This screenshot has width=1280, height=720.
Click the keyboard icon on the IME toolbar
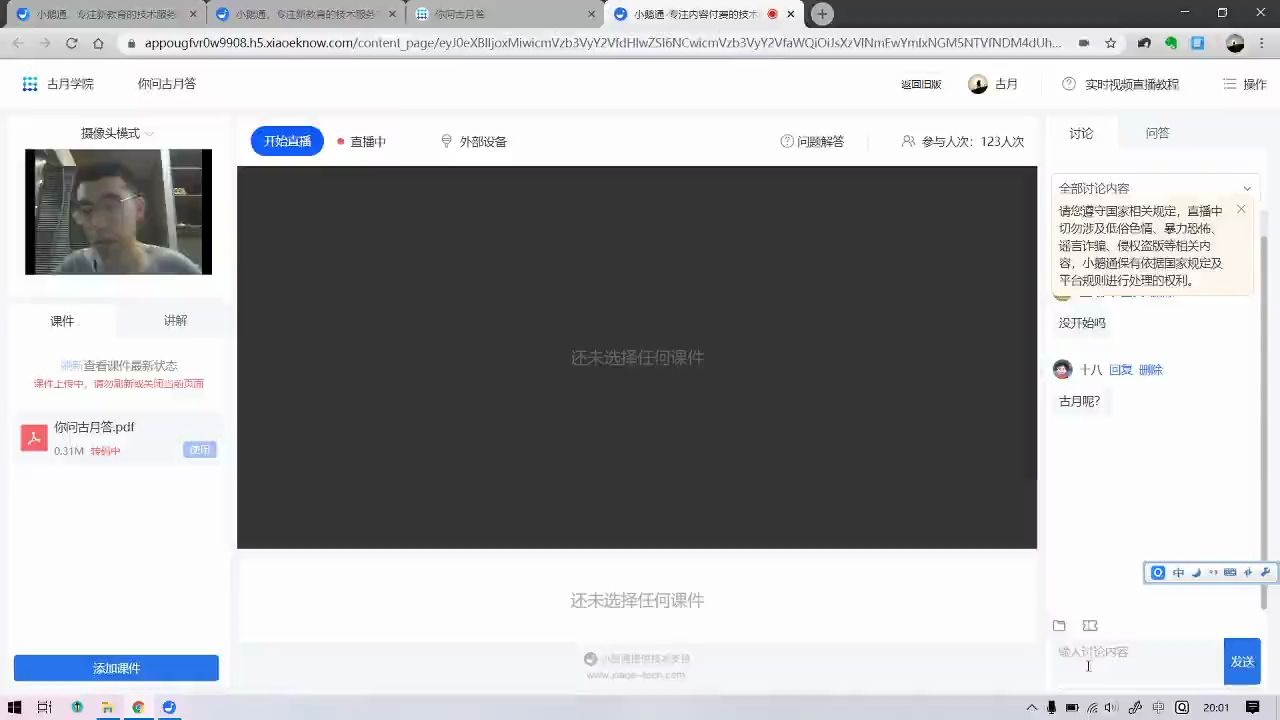[1230, 572]
